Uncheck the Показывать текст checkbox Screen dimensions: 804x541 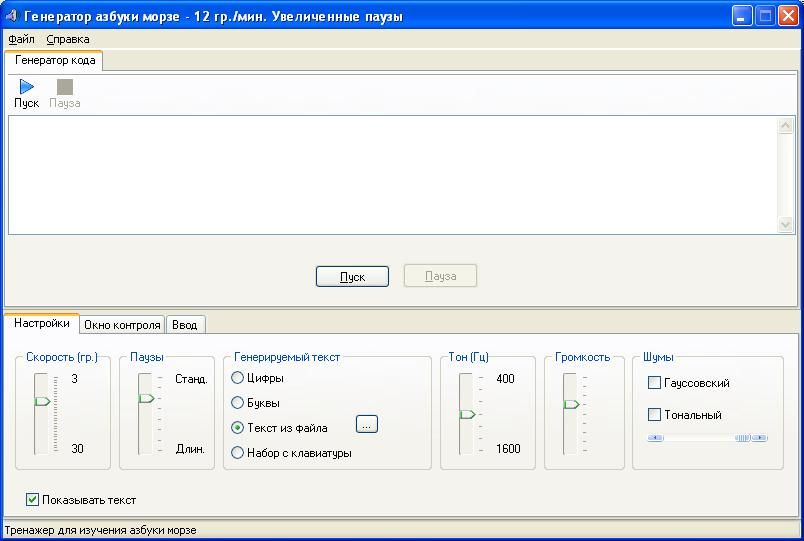pyautogui.click(x=33, y=500)
